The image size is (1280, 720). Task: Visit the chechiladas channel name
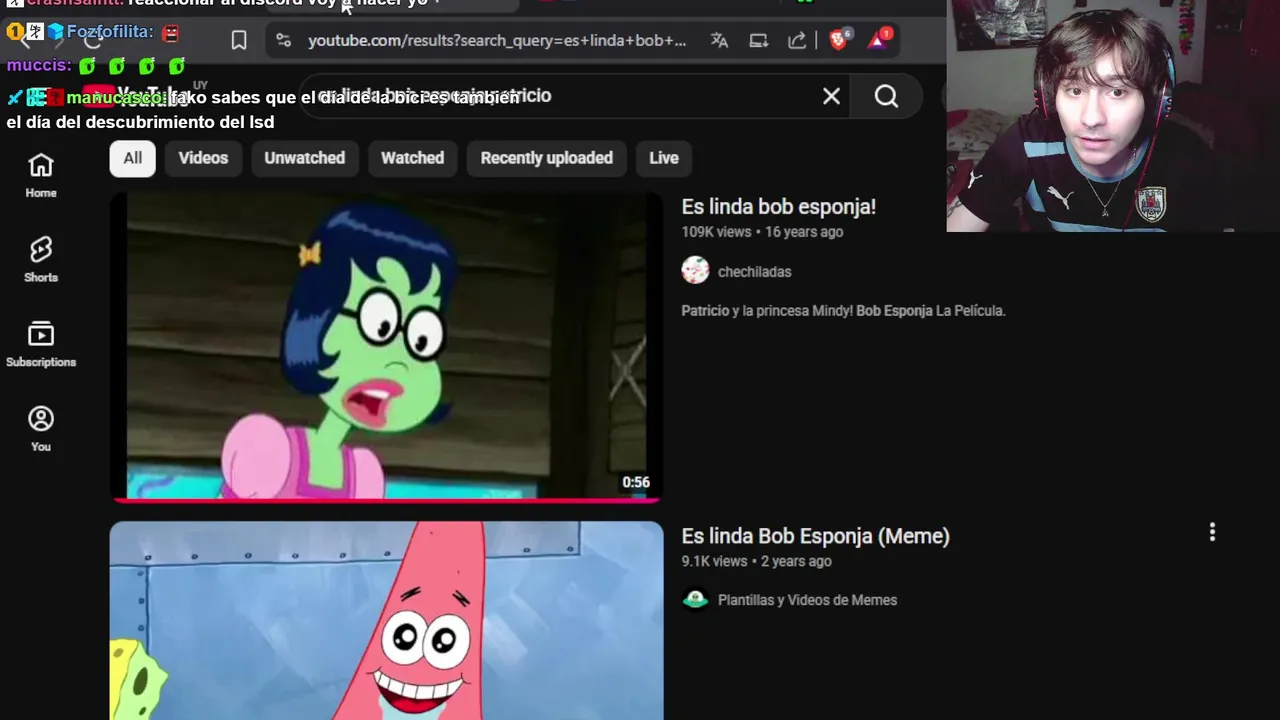coord(754,272)
